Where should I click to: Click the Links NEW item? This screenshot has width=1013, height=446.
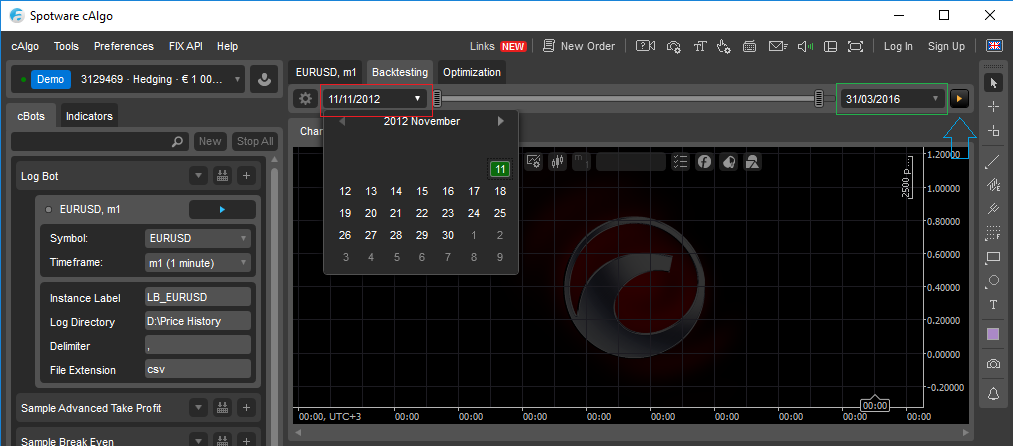(497, 46)
